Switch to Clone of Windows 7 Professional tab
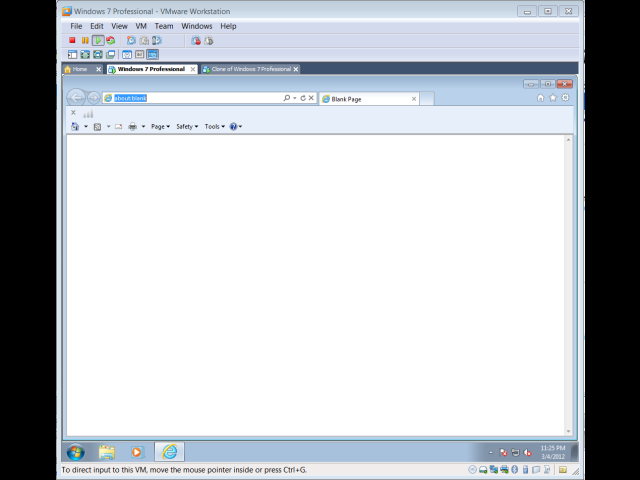Viewport: 640px width, 480px height. tap(250, 69)
